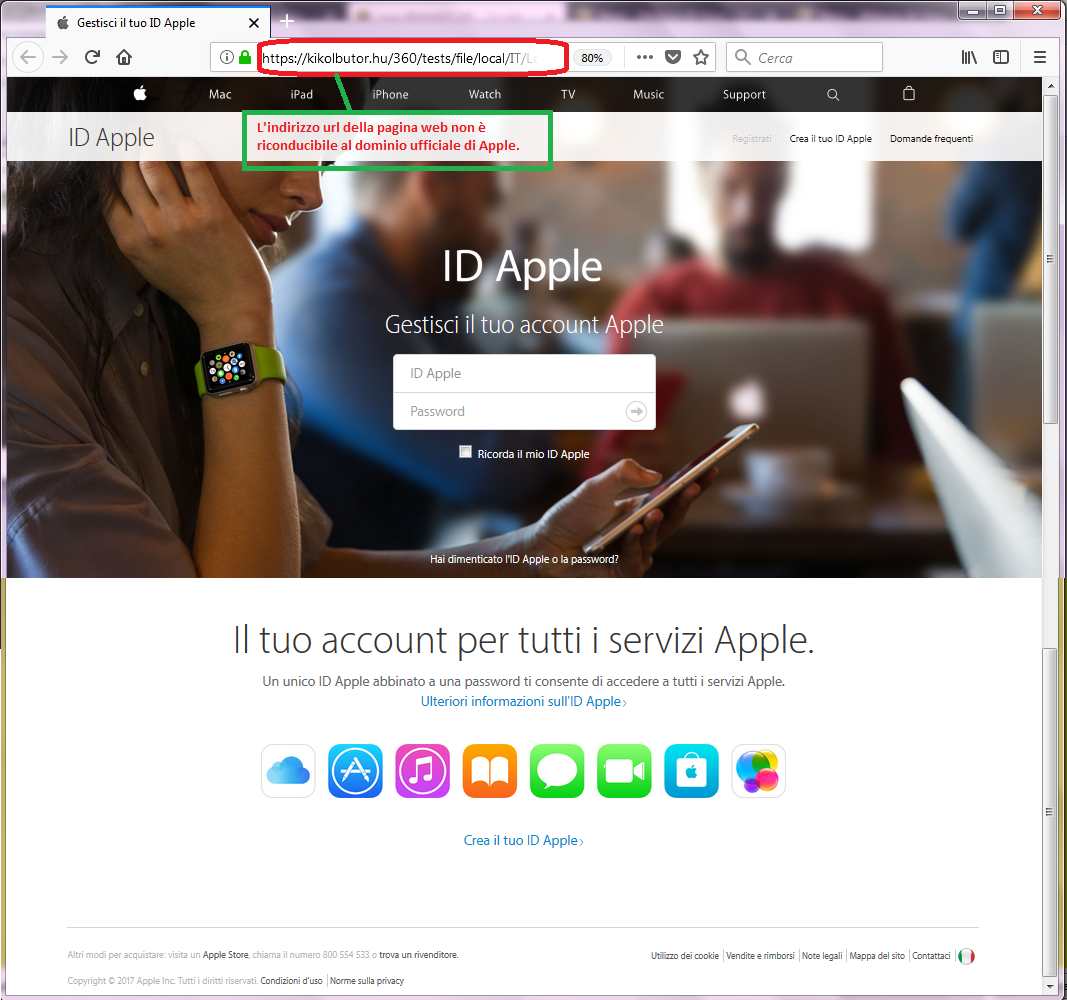The width and height of the screenshot is (1067, 1000).
Task: Click the Apple Store shopping bag app icon
Action: (x=691, y=771)
